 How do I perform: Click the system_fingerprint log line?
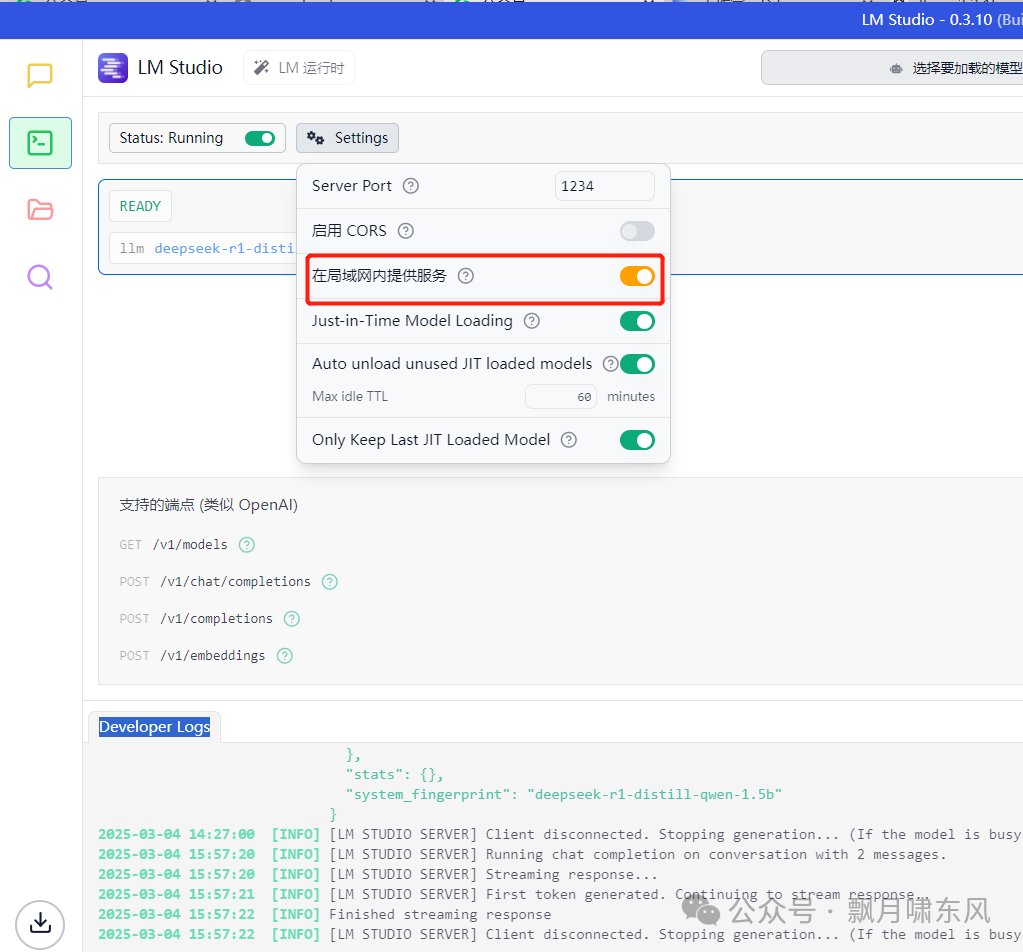point(563,795)
